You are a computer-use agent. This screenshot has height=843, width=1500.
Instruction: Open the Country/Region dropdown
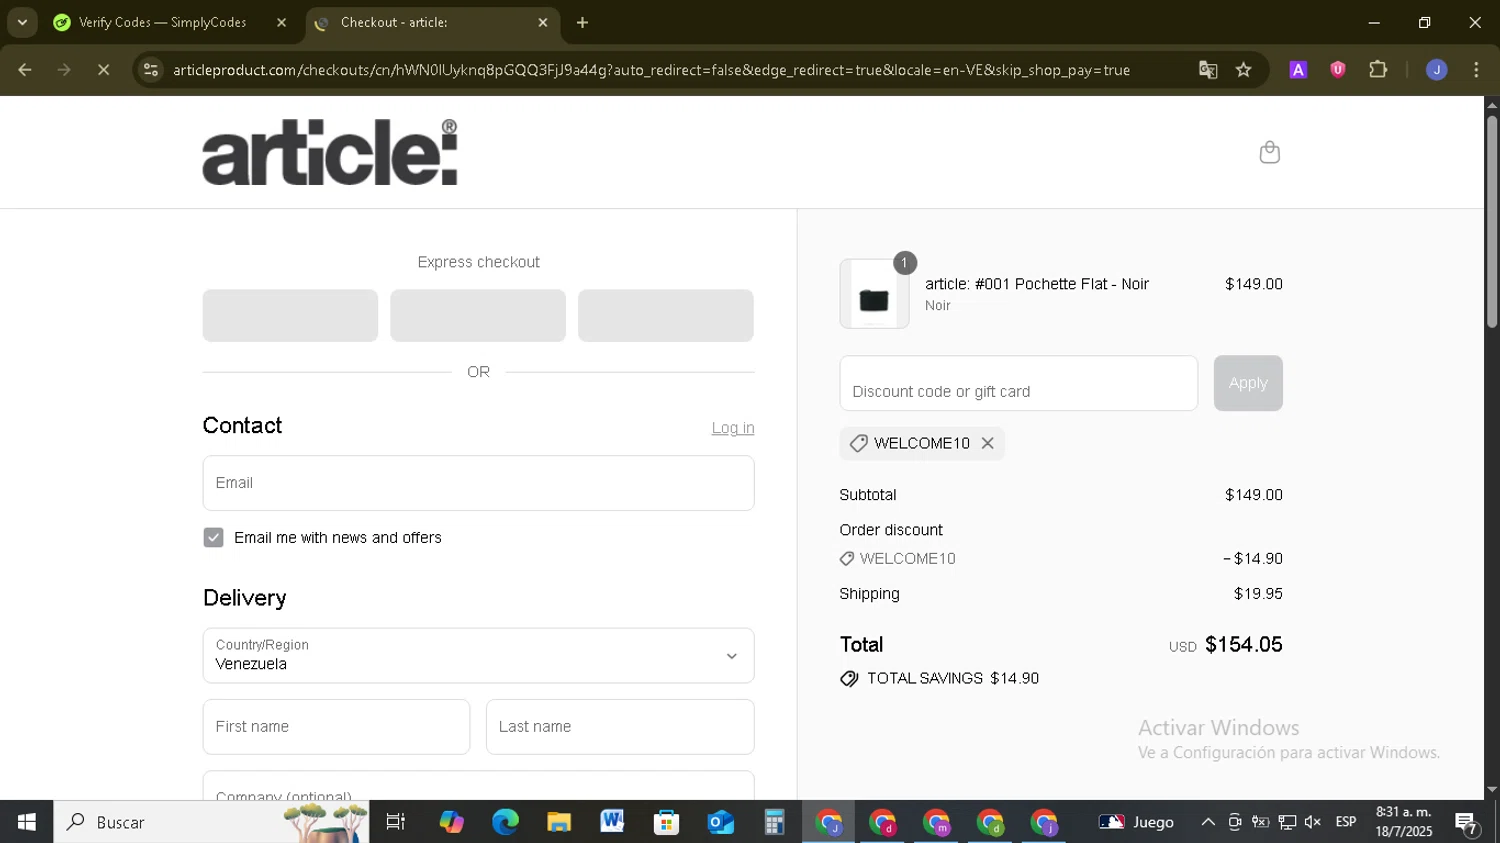coord(478,655)
